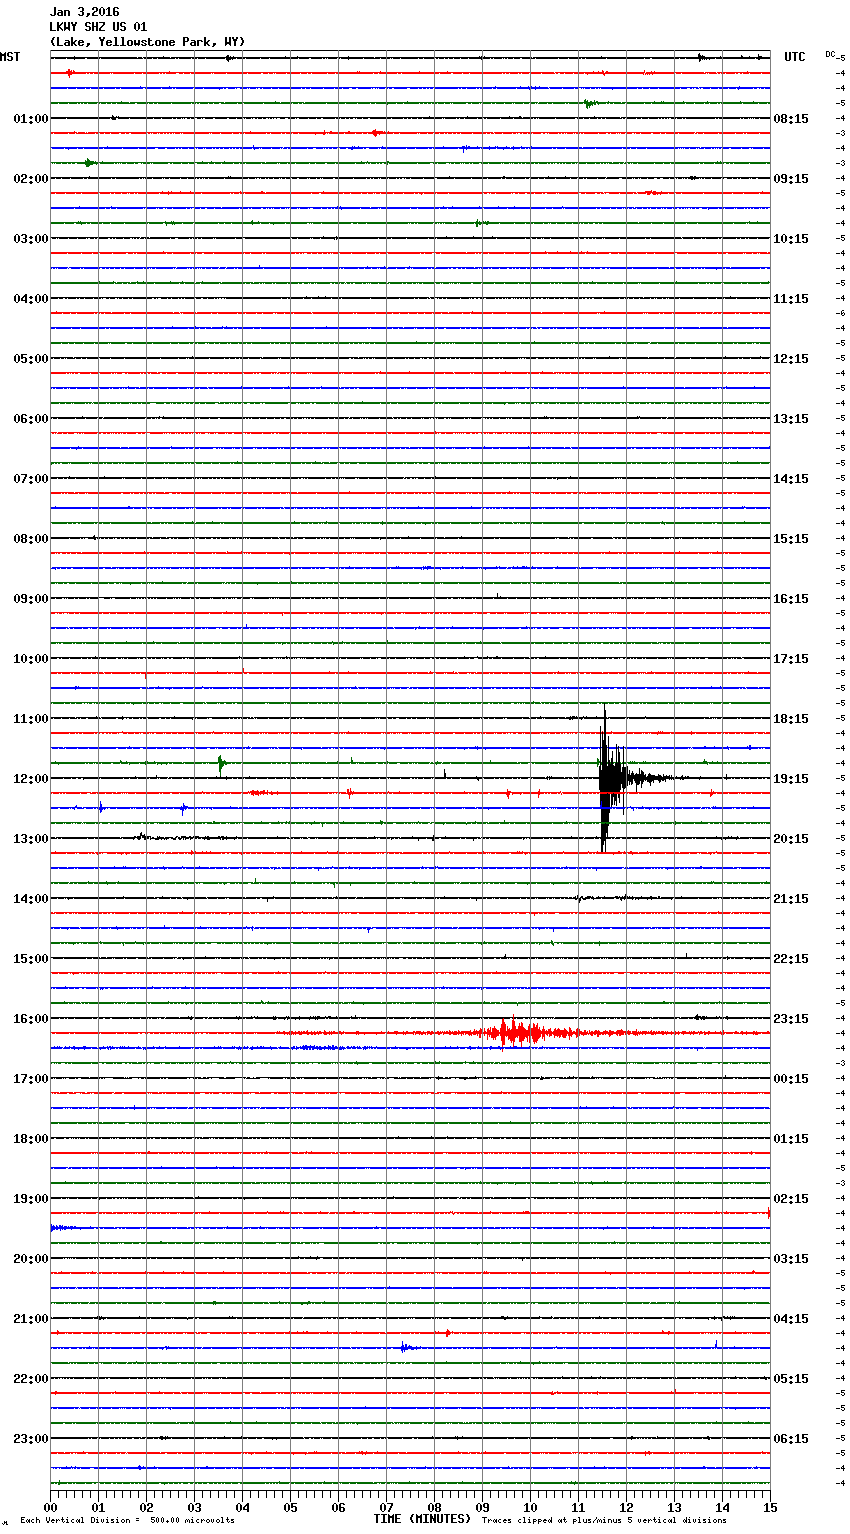The image size is (850, 1534).
Task: Click the '12' minute tick on bottom axis
Action: pos(626,1507)
